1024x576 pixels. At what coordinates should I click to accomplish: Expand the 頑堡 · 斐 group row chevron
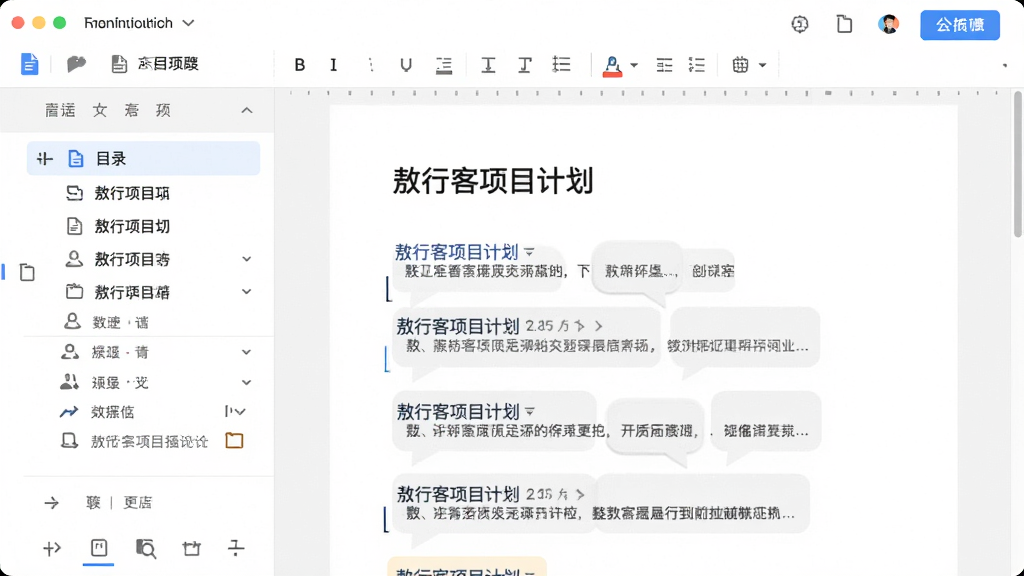click(x=246, y=383)
